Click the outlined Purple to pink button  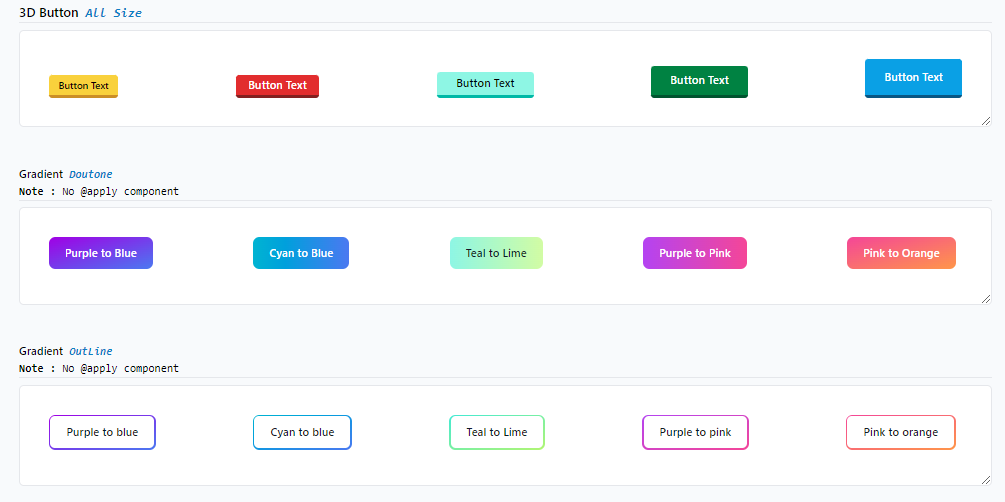(x=695, y=432)
